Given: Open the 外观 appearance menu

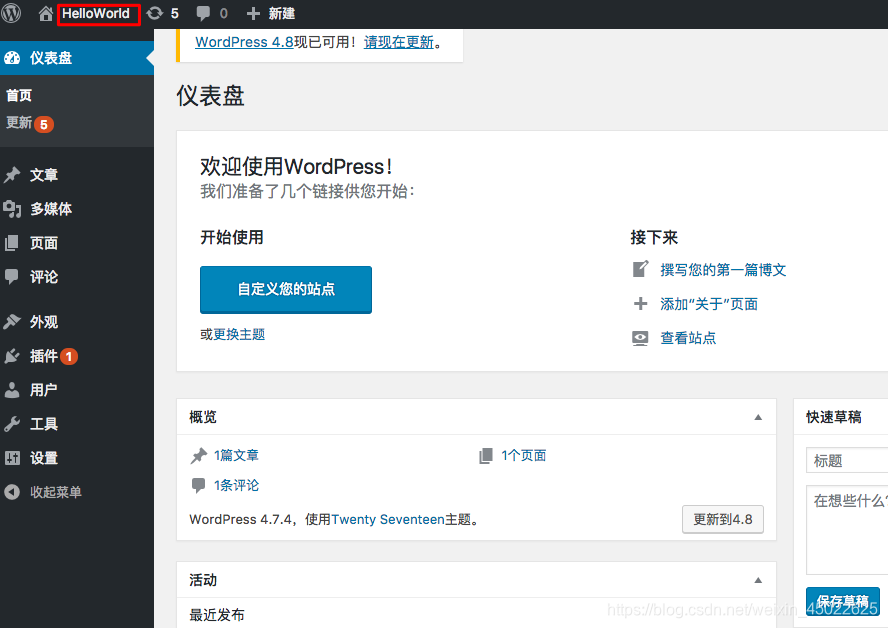Looking at the screenshot, I should (44, 322).
